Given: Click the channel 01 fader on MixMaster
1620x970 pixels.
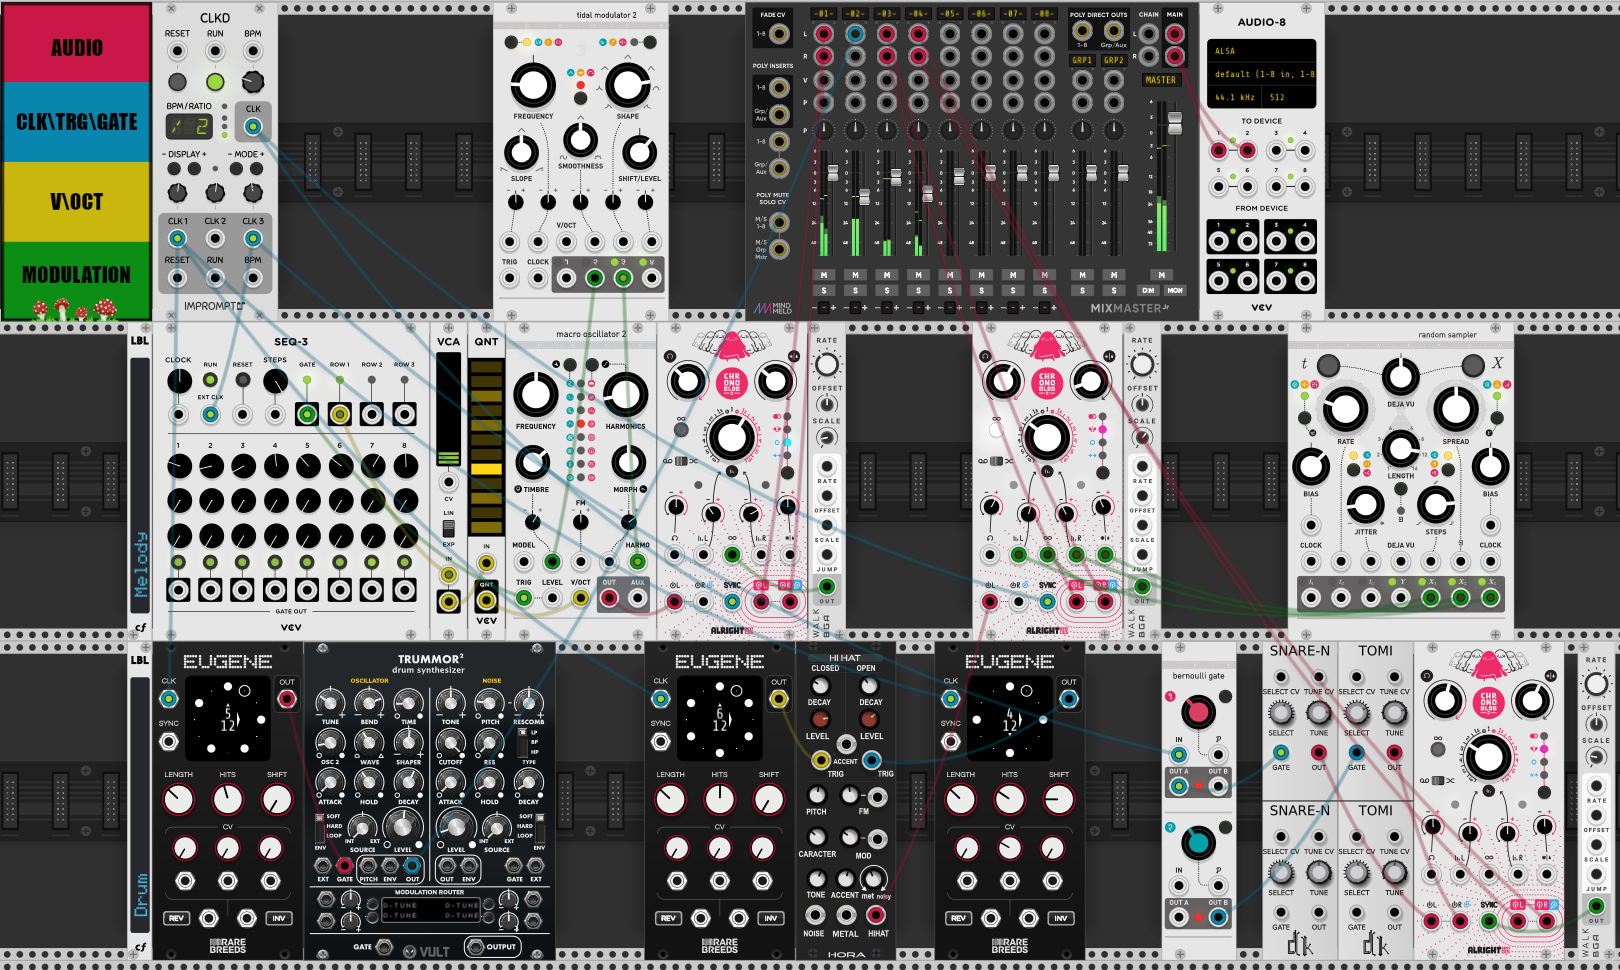Looking at the screenshot, I should [832, 174].
